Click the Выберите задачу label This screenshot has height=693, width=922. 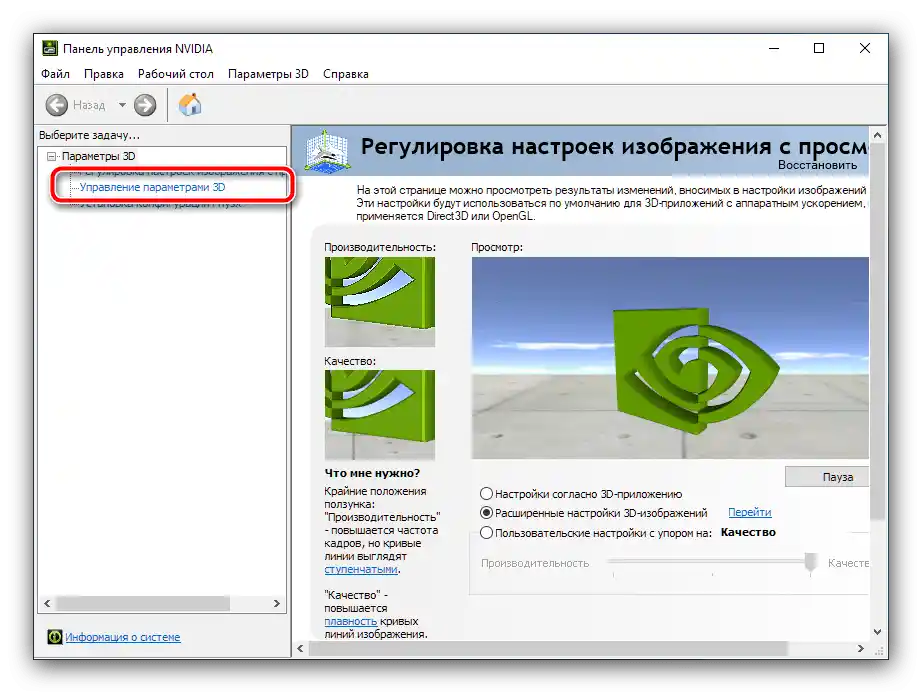point(89,135)
